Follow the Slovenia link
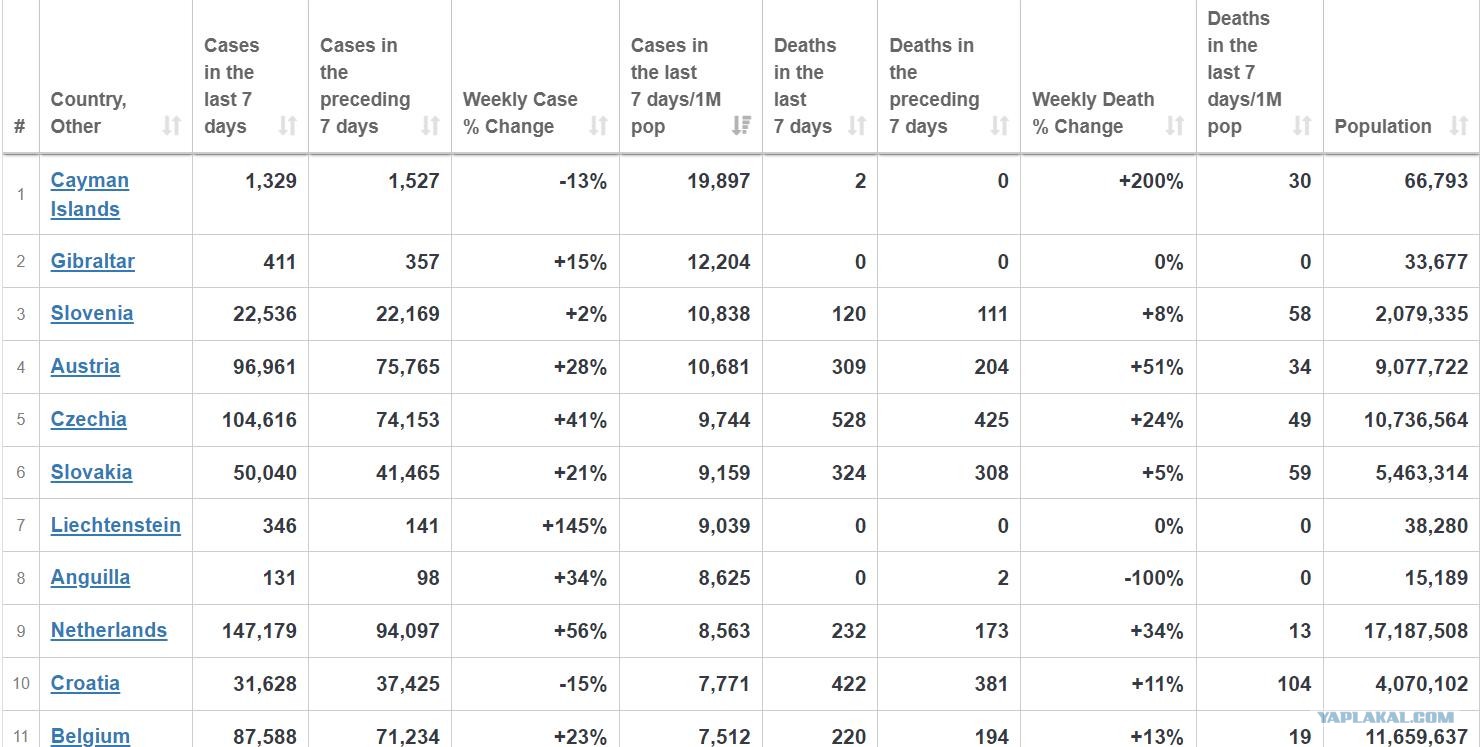Image resolution: width=1480 pixels, height=747 pixels. [x=92, y=313]
